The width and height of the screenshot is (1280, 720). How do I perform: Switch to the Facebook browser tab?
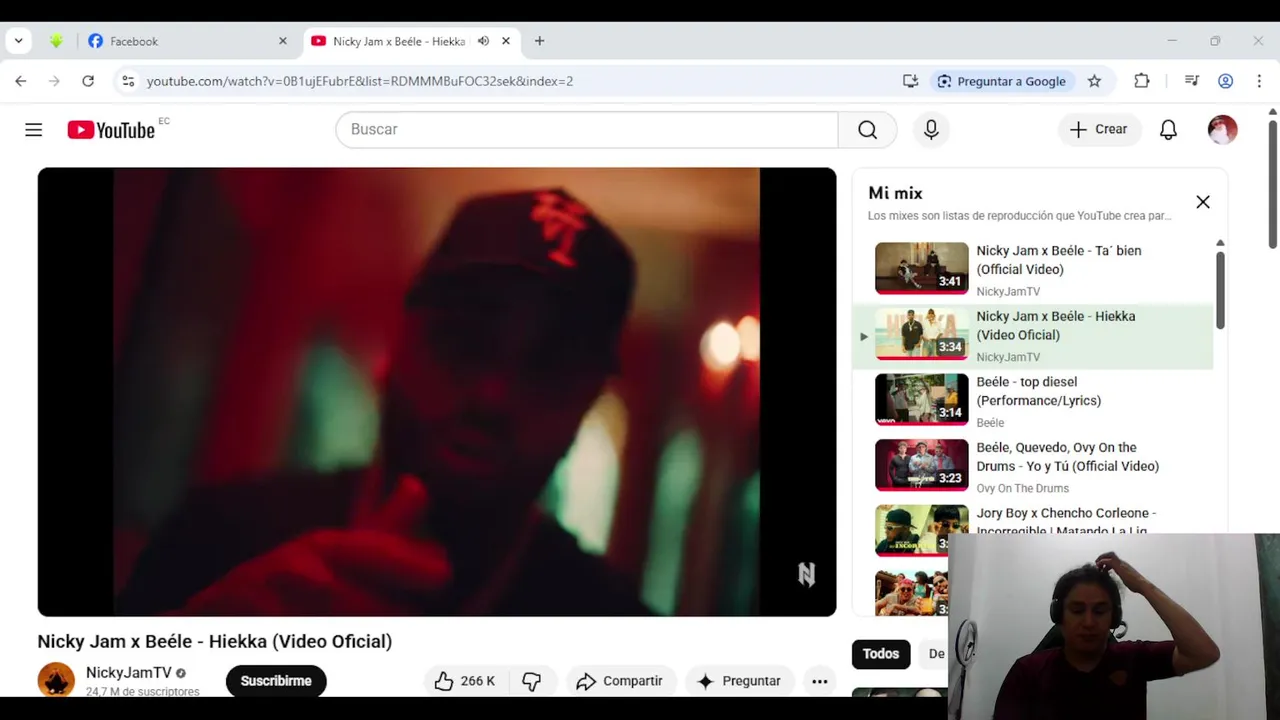tap(188, 41)
